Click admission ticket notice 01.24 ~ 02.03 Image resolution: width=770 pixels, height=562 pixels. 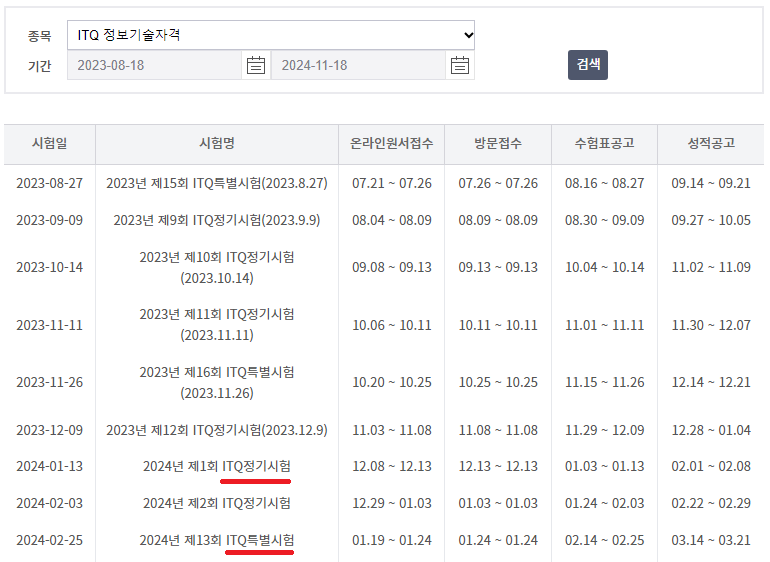point(605,504)
